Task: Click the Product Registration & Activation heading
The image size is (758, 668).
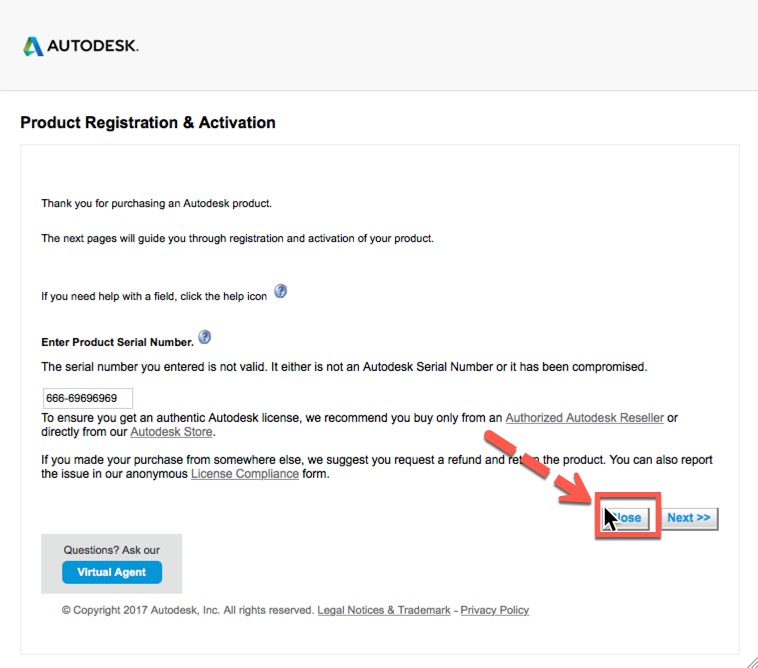Action: click(x=148, y=122)
